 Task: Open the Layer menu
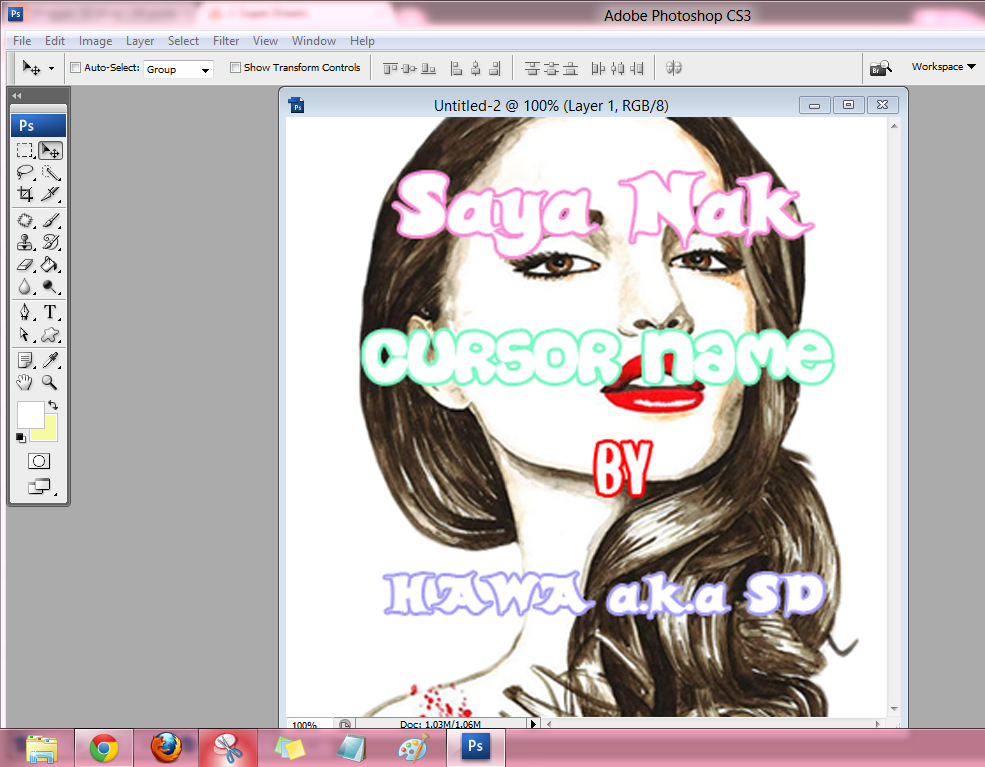pyautogui.click(x=140, y=41)
